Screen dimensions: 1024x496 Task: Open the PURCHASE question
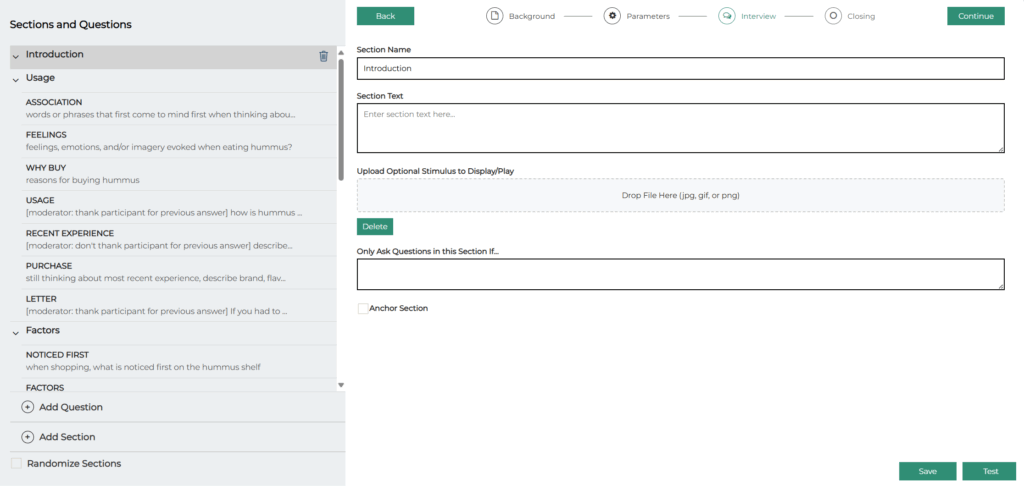click(180, 272)
